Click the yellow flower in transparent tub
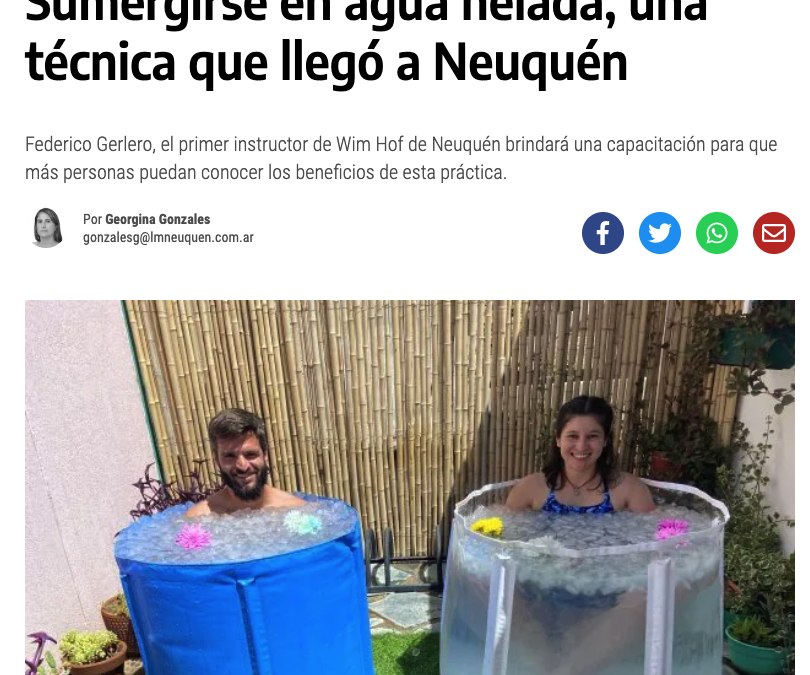810x675 pixels. [487, 527]
